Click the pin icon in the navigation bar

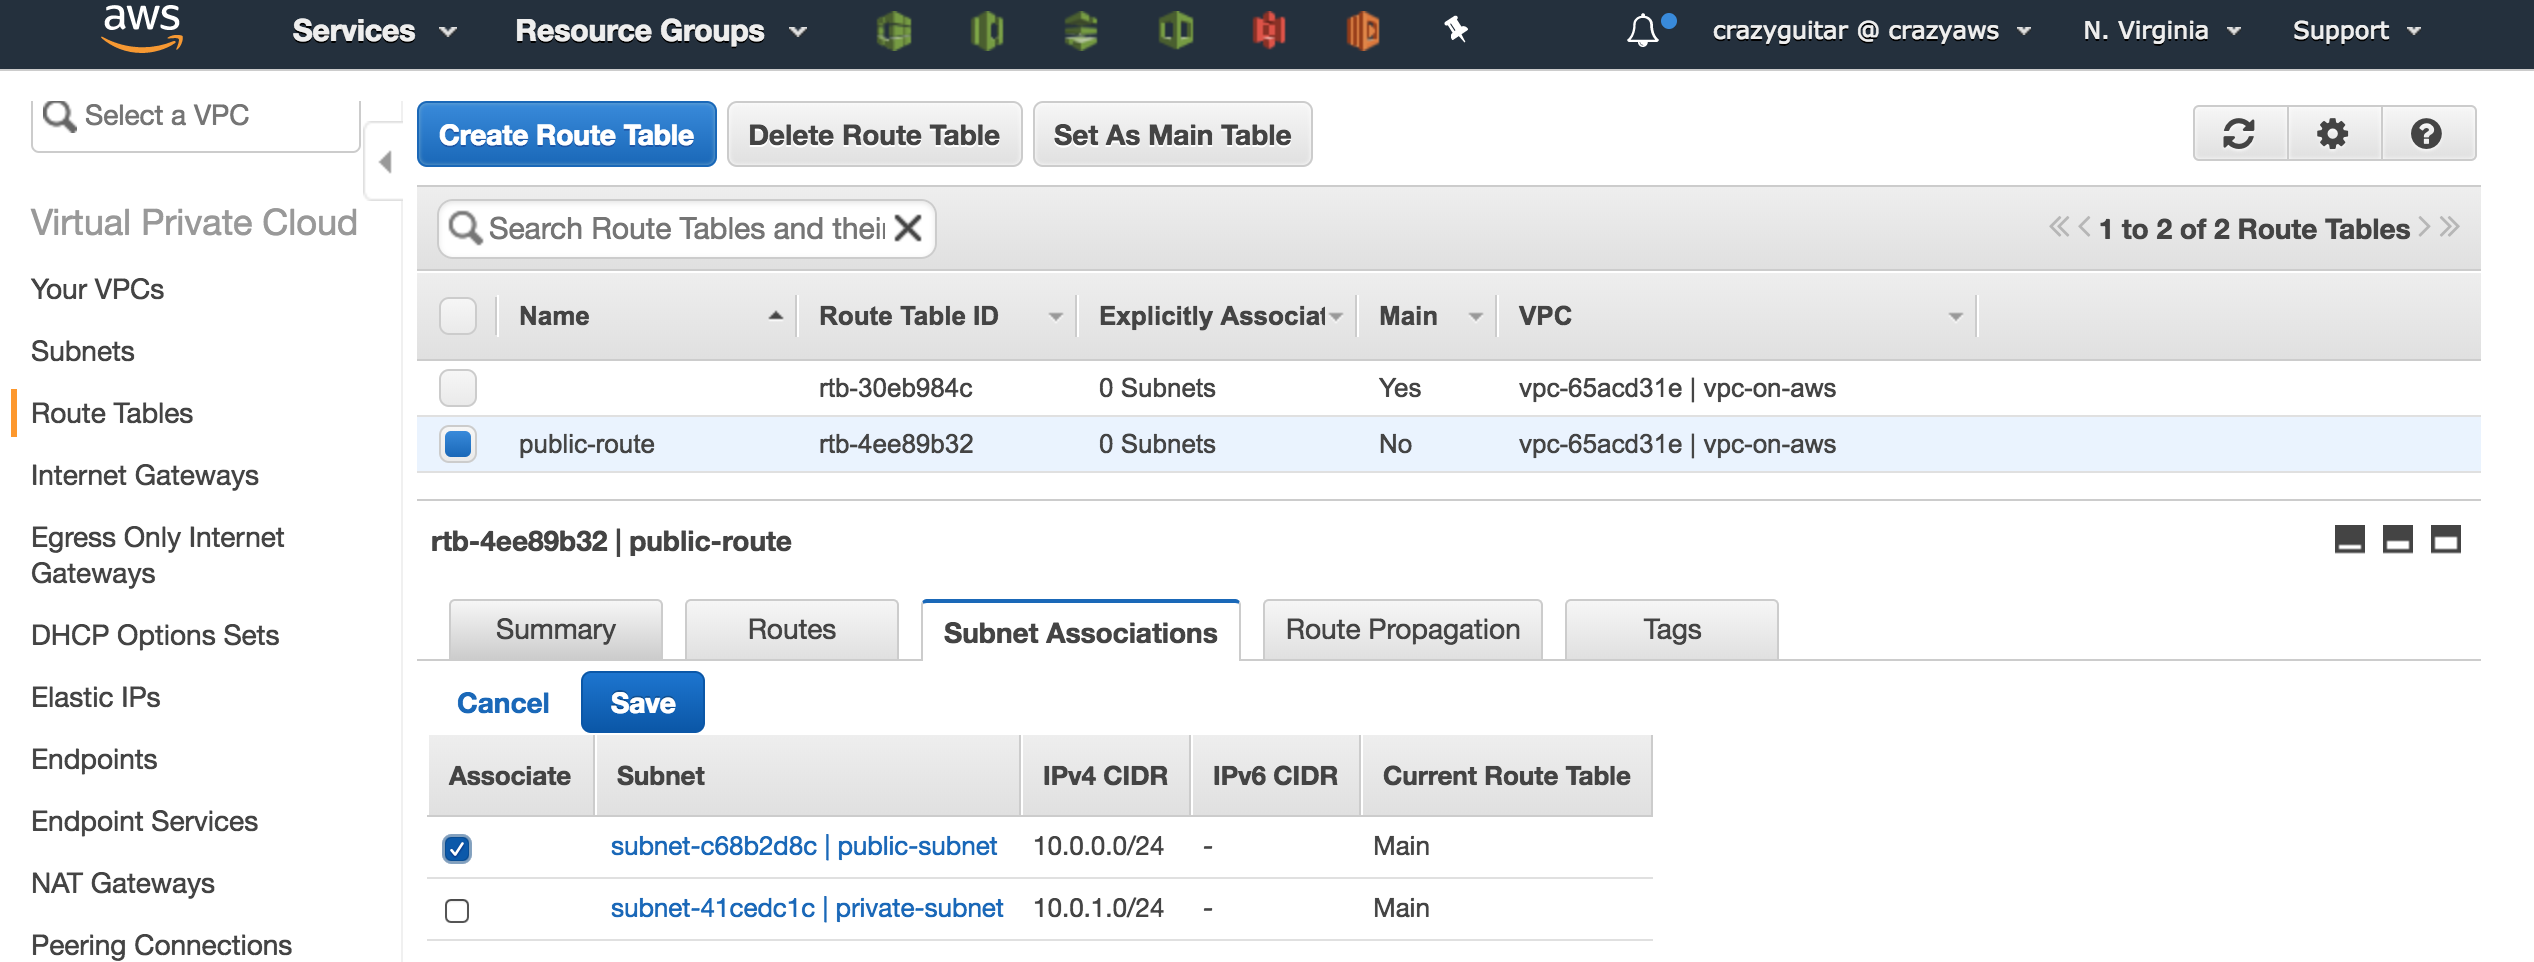pos(1456,30)
